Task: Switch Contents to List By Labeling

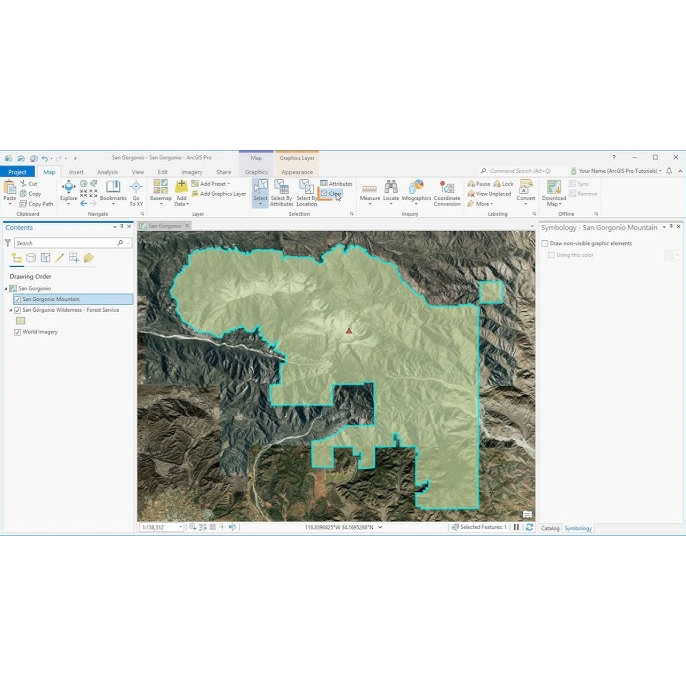Action: point(89,258)
